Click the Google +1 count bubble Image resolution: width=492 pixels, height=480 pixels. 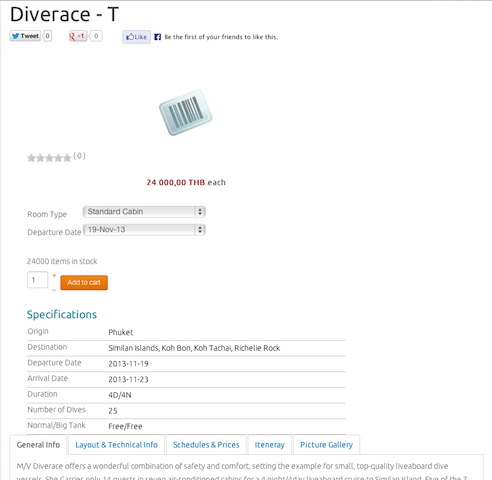click(96, 36)
